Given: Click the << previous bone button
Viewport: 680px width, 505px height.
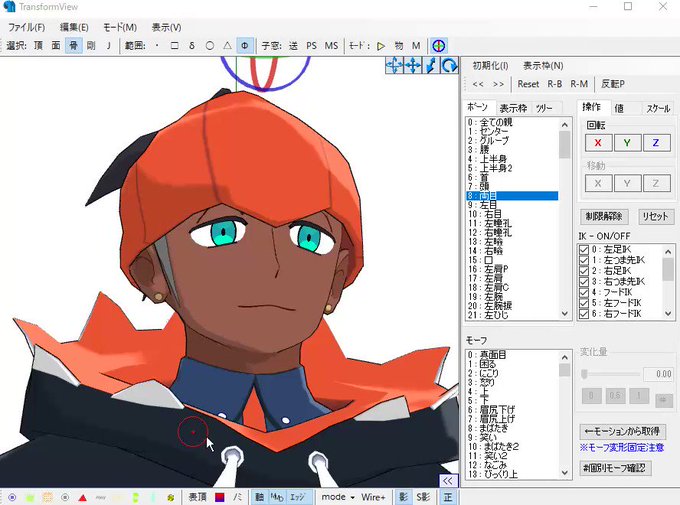Looking at the screenshot, I should tap(478, 84).
